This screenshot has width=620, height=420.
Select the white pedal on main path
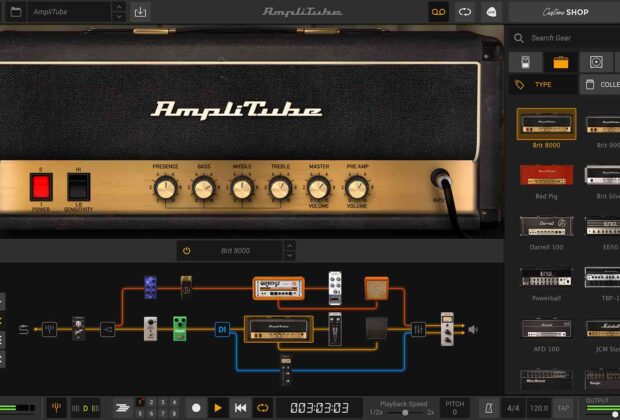coord(150,328)
